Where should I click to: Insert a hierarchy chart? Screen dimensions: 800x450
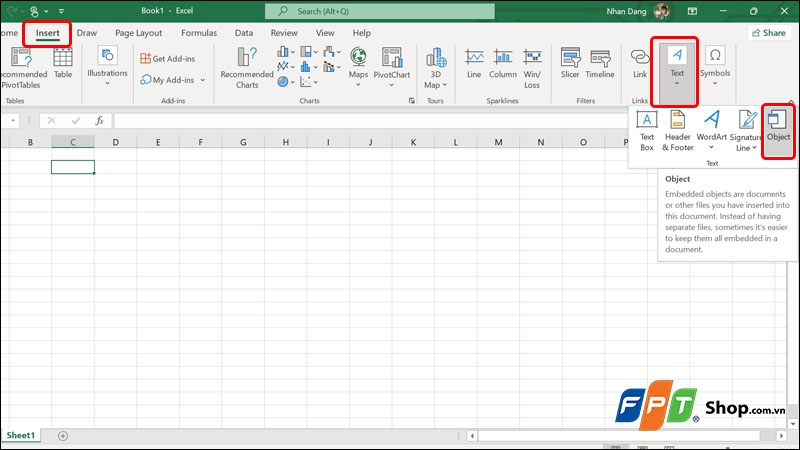tap(309, 52)
